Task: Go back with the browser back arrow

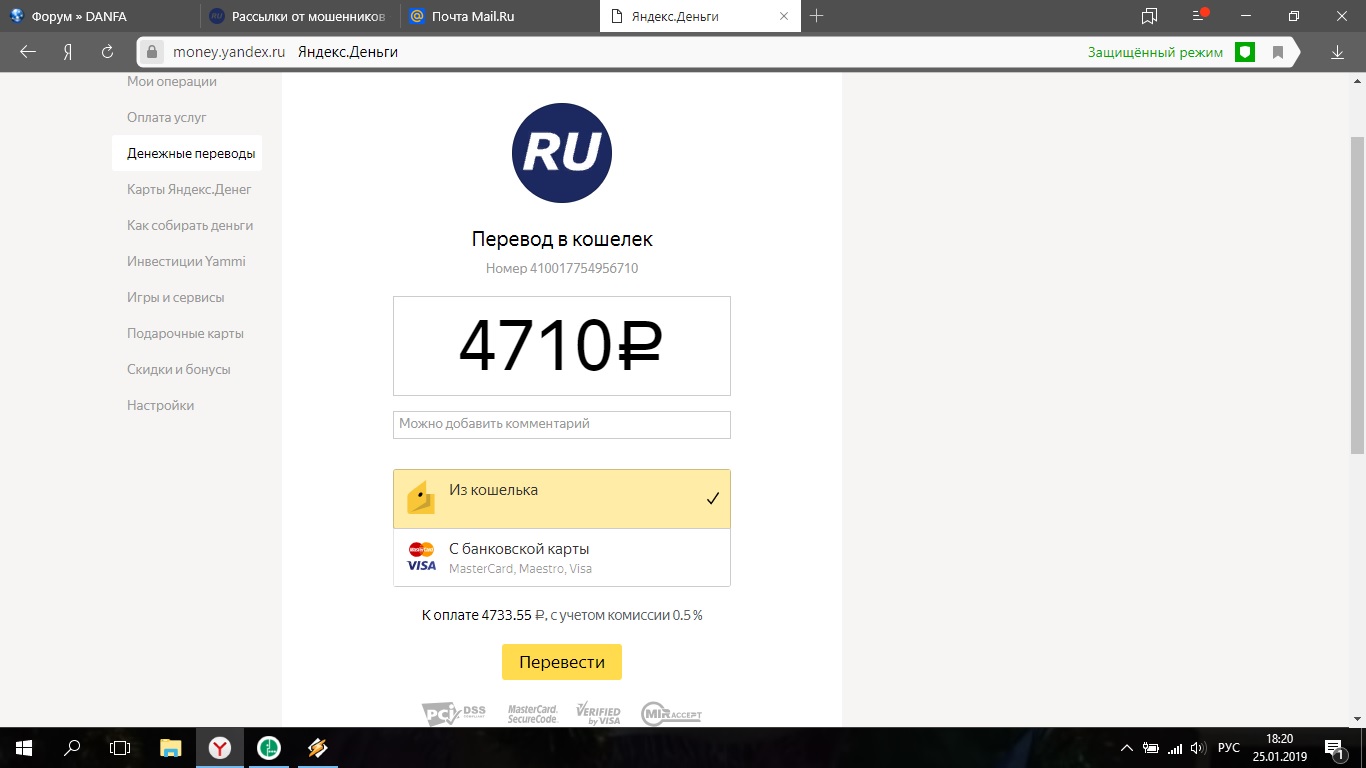Action: tap(28, 52)
